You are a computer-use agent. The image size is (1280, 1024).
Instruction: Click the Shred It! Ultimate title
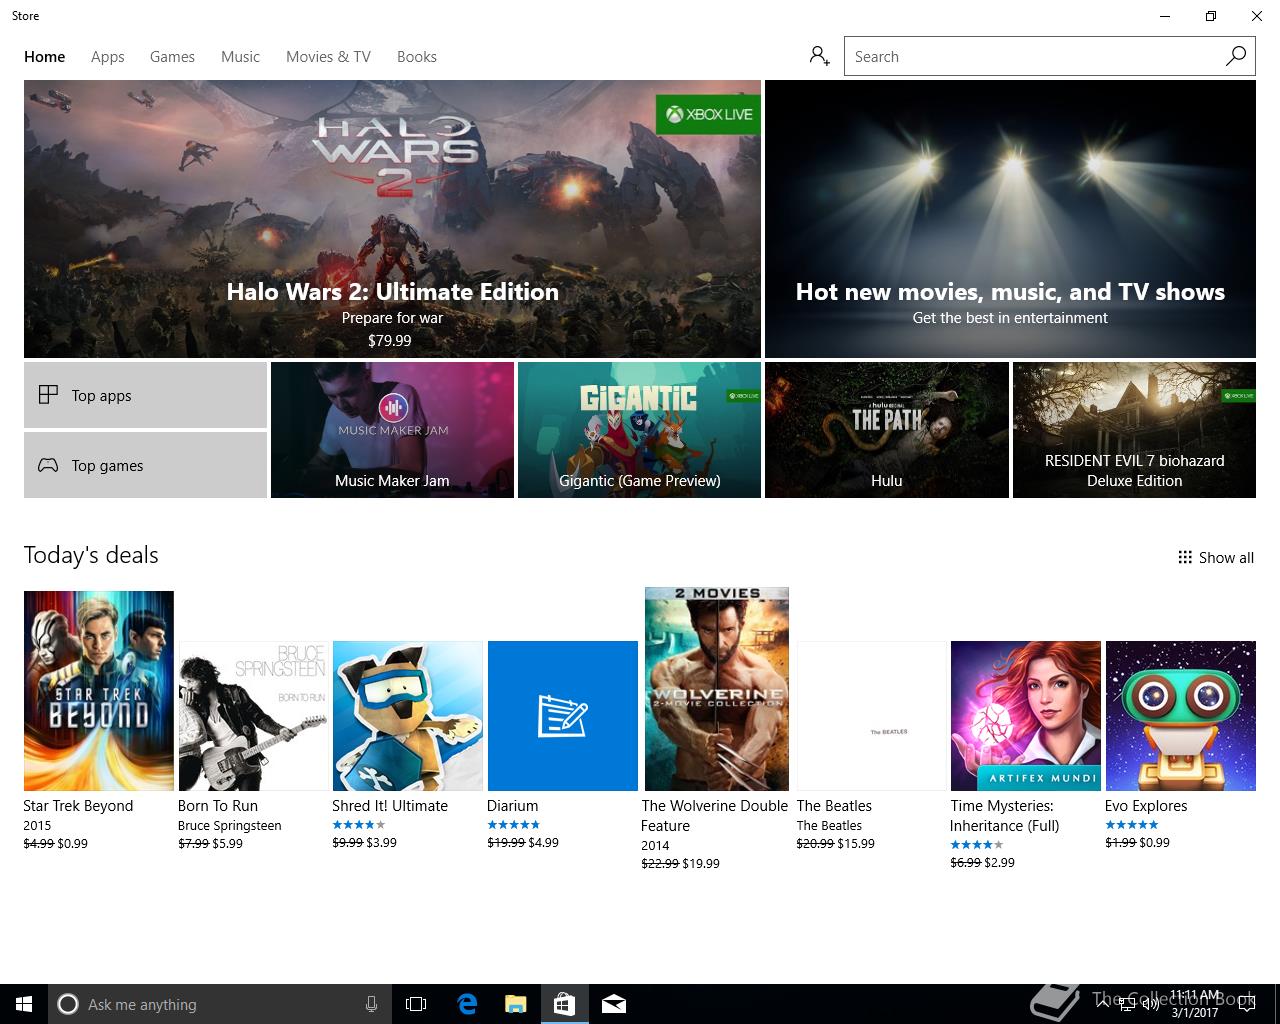[x=390, y=806]
